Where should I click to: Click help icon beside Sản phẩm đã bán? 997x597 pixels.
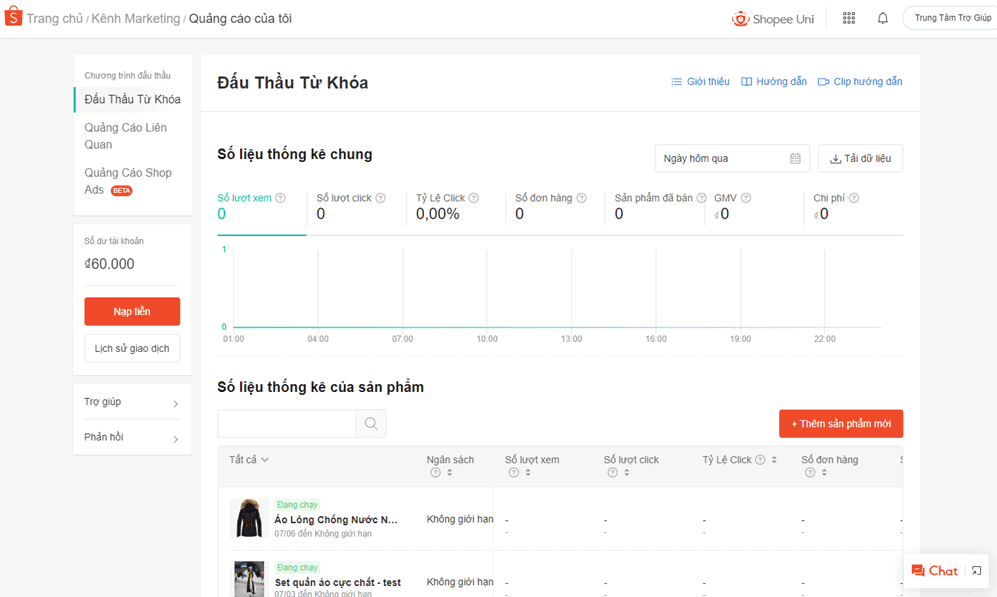(x=701, y=198)
